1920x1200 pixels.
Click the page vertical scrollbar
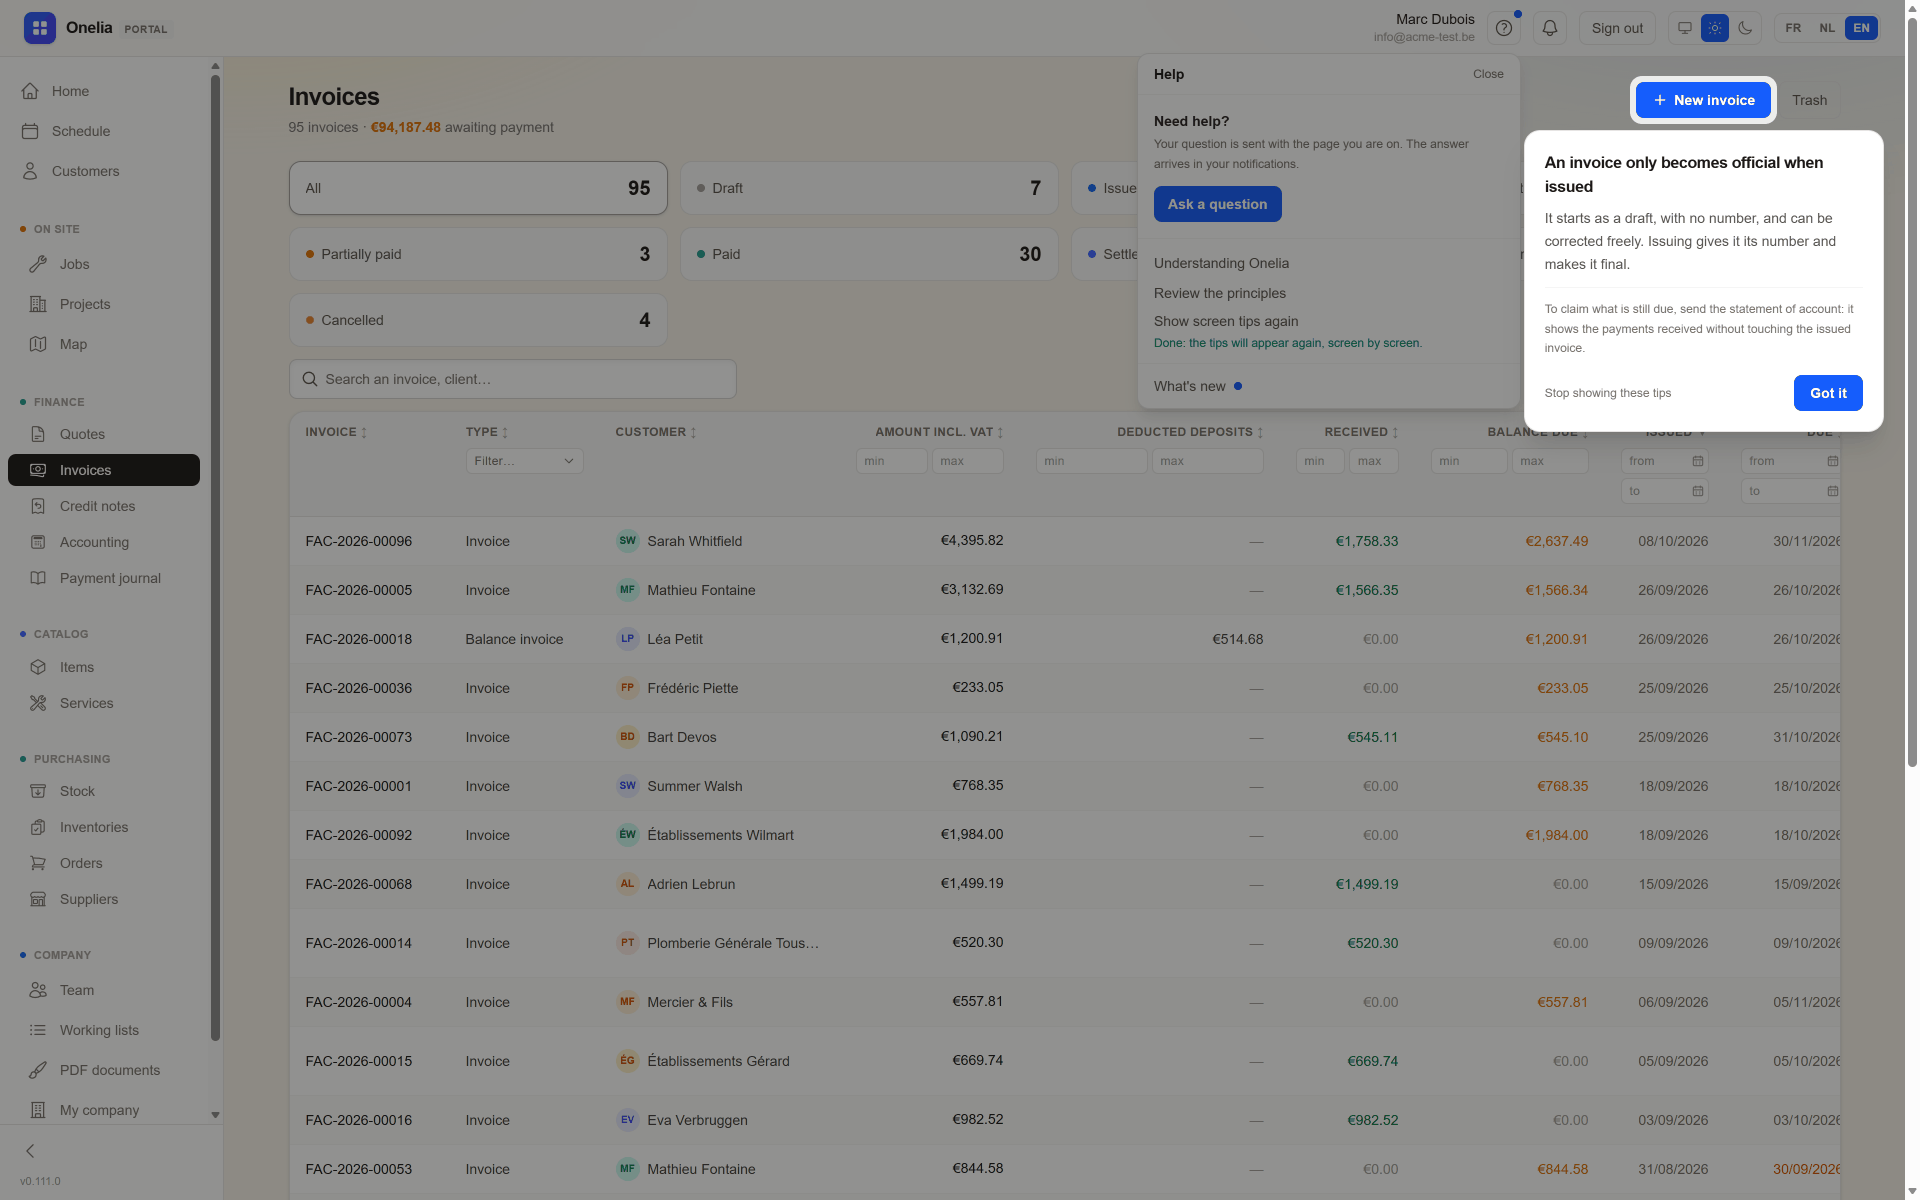click(x=1912, y=390)
